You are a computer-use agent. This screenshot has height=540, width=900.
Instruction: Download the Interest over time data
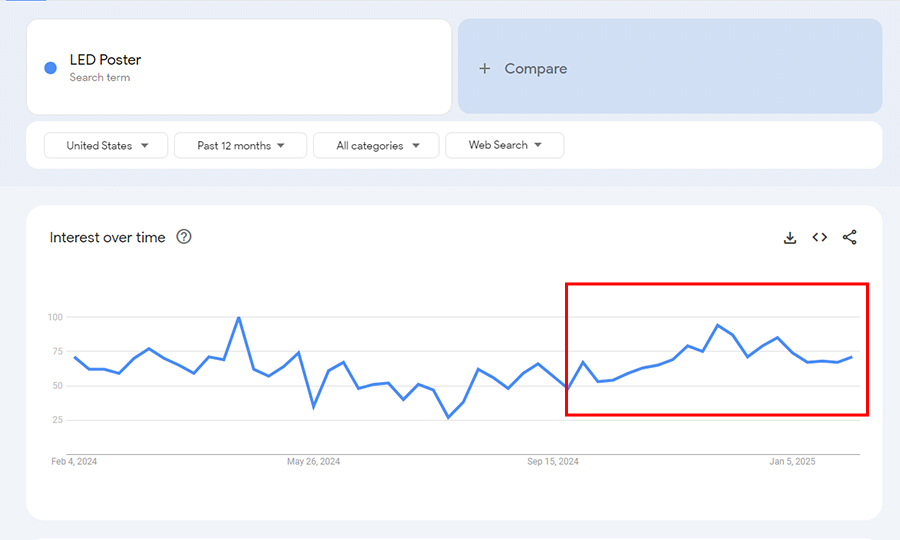[790, 237]
